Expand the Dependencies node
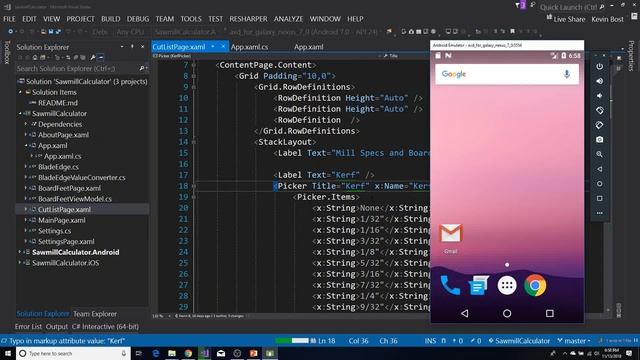Image resolution: width=640 pixels, height=360 pixels. click(x=26, y=124)
